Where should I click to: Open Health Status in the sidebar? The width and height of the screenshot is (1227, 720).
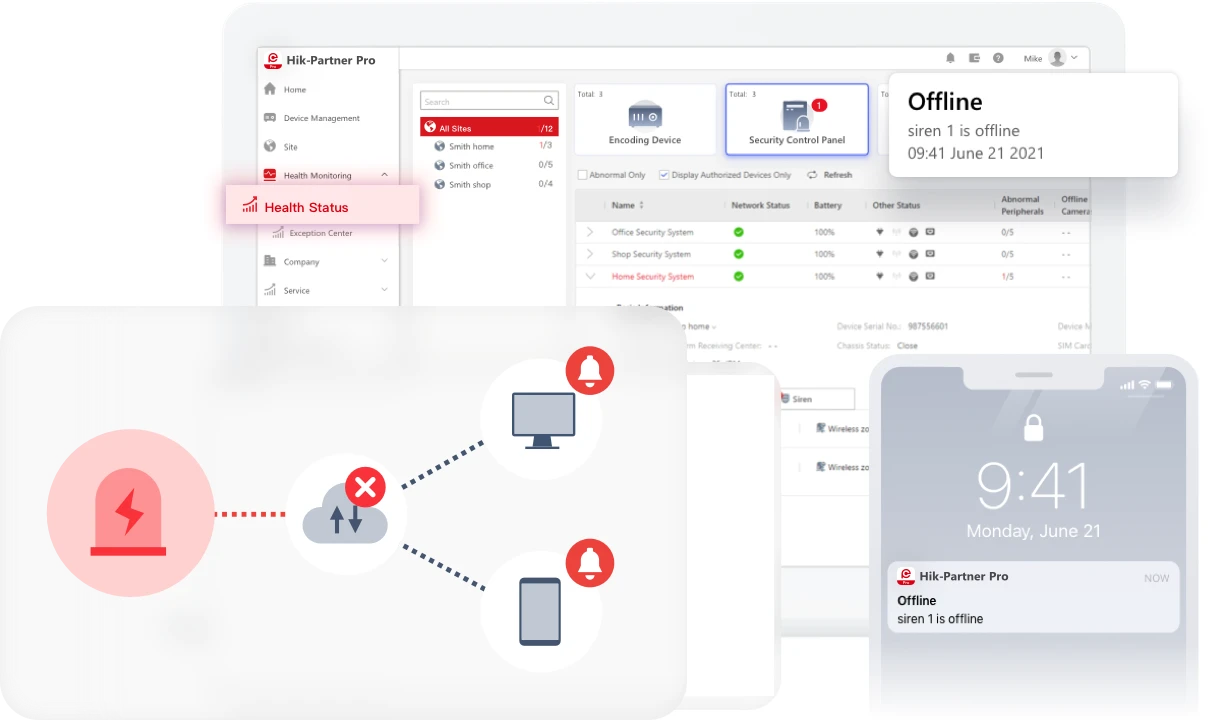click(306, 207)
